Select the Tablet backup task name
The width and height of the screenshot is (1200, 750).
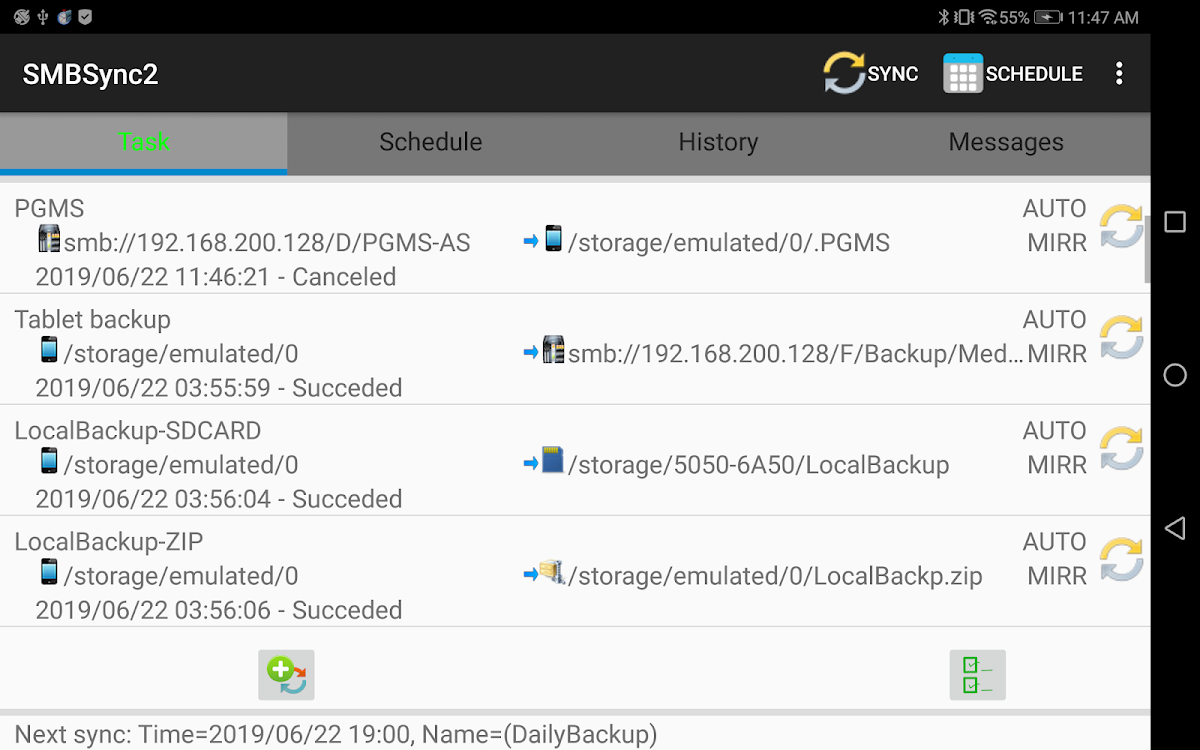92,319
